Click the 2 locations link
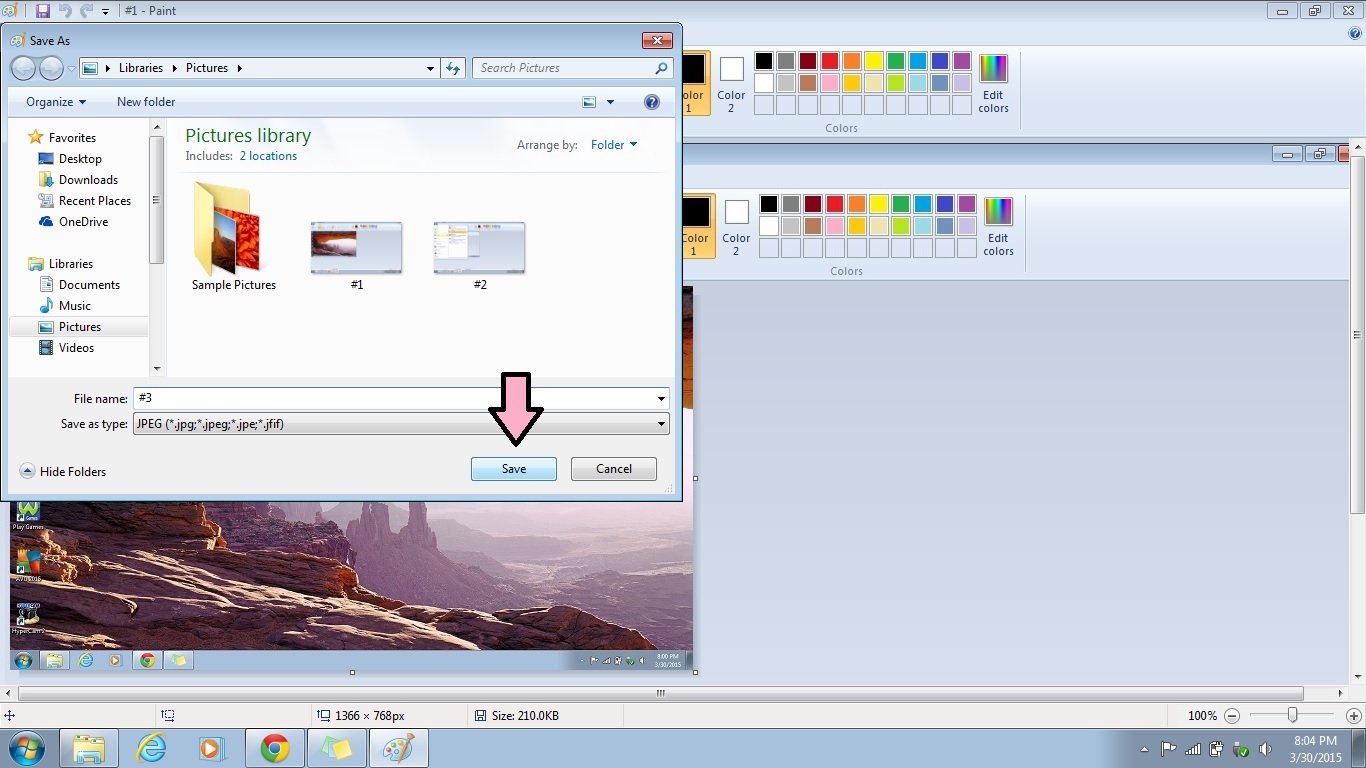 pyautogui.click(x=268, y=156)
